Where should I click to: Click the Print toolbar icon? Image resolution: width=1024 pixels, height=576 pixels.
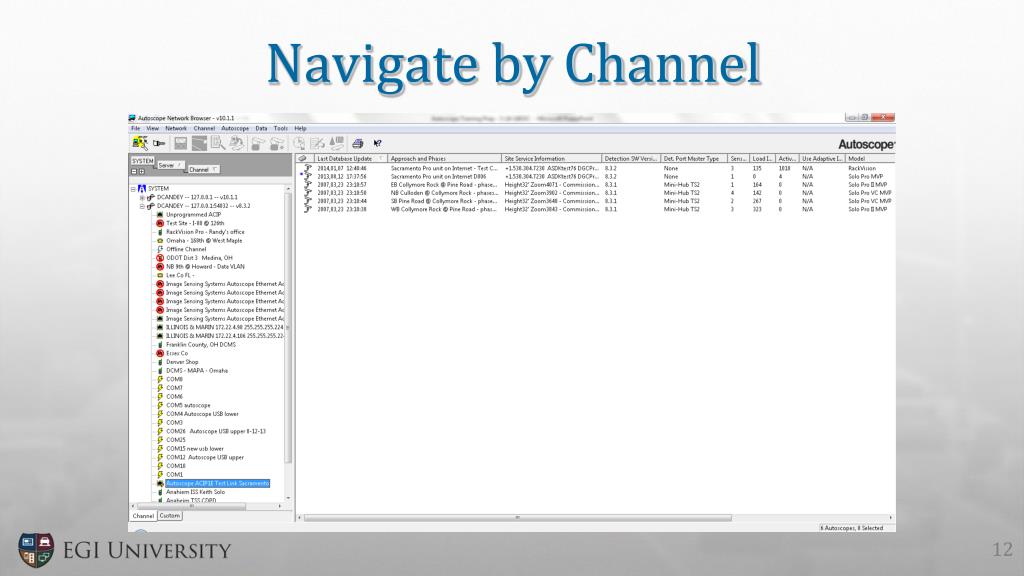[x=357, y=143]
